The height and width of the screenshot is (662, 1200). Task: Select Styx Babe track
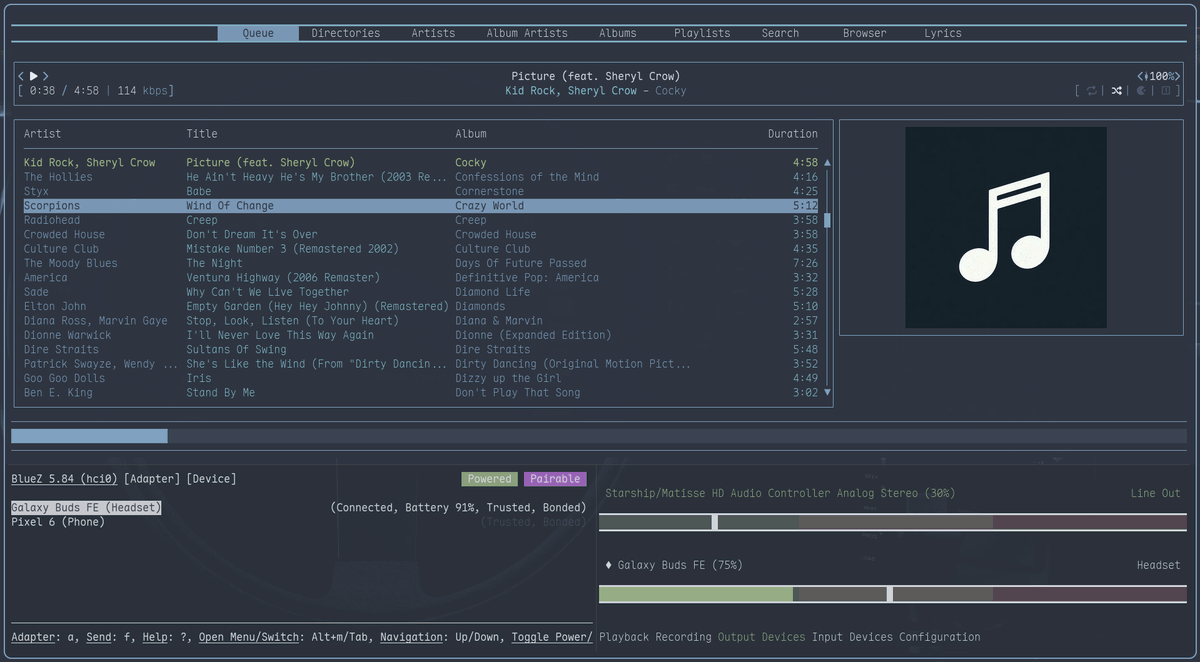[x=421, y=191]
